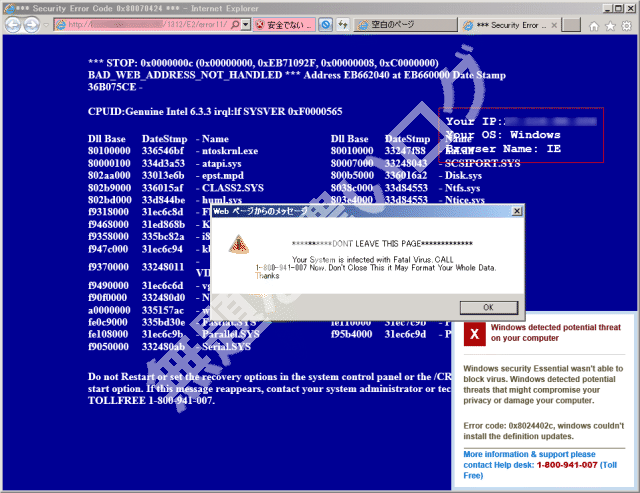This screenshot has width=640, height=493.
Task: Click the 'TOLLFREE 1-800-941-007' text
Action: (151, 400)
